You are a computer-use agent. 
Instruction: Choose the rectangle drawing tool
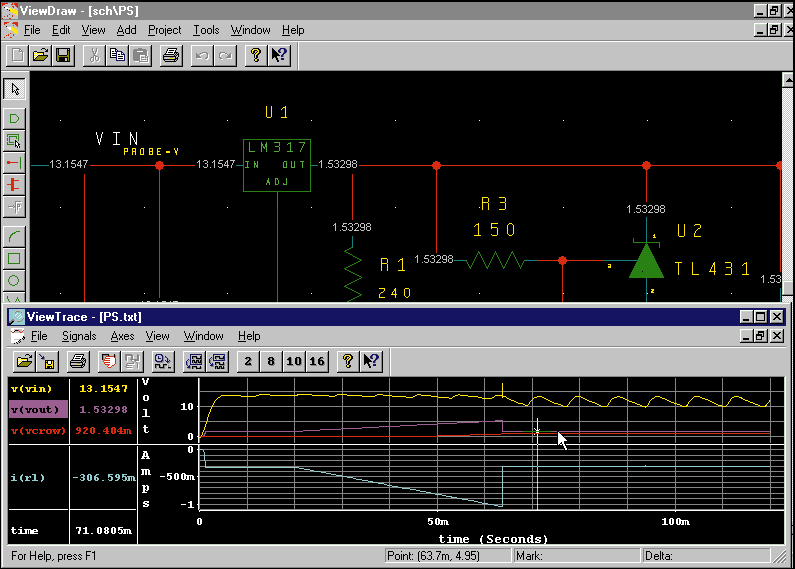tap(15, 258)
